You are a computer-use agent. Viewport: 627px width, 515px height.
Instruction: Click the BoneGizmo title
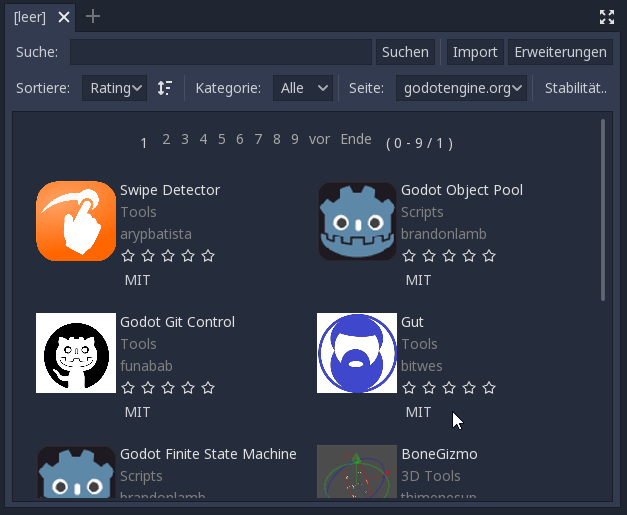pos(439,454)
